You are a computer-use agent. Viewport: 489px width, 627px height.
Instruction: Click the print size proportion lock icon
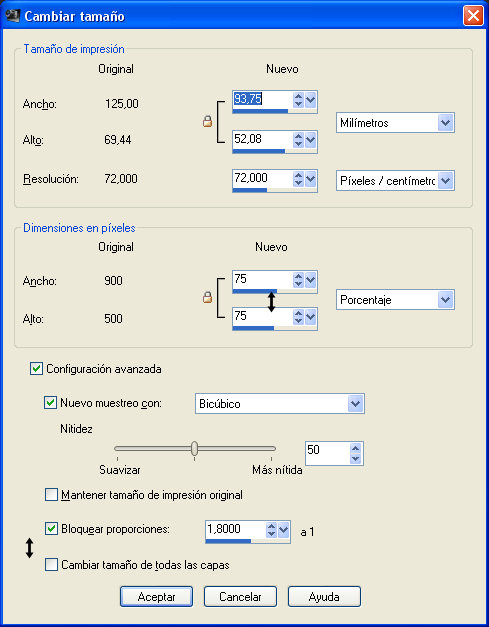pyautogui.click(x=207, y=122)
